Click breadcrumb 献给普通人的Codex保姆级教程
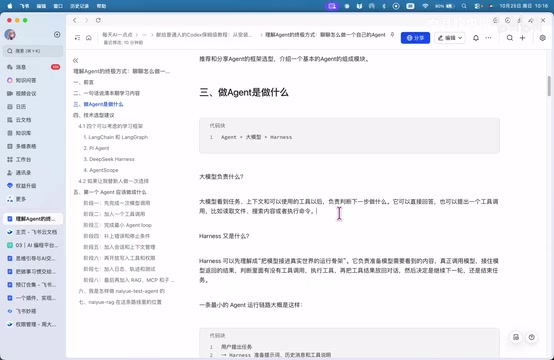Image resolution: width=554 pixels, height=360 pixels. click(x=204, y=35)
